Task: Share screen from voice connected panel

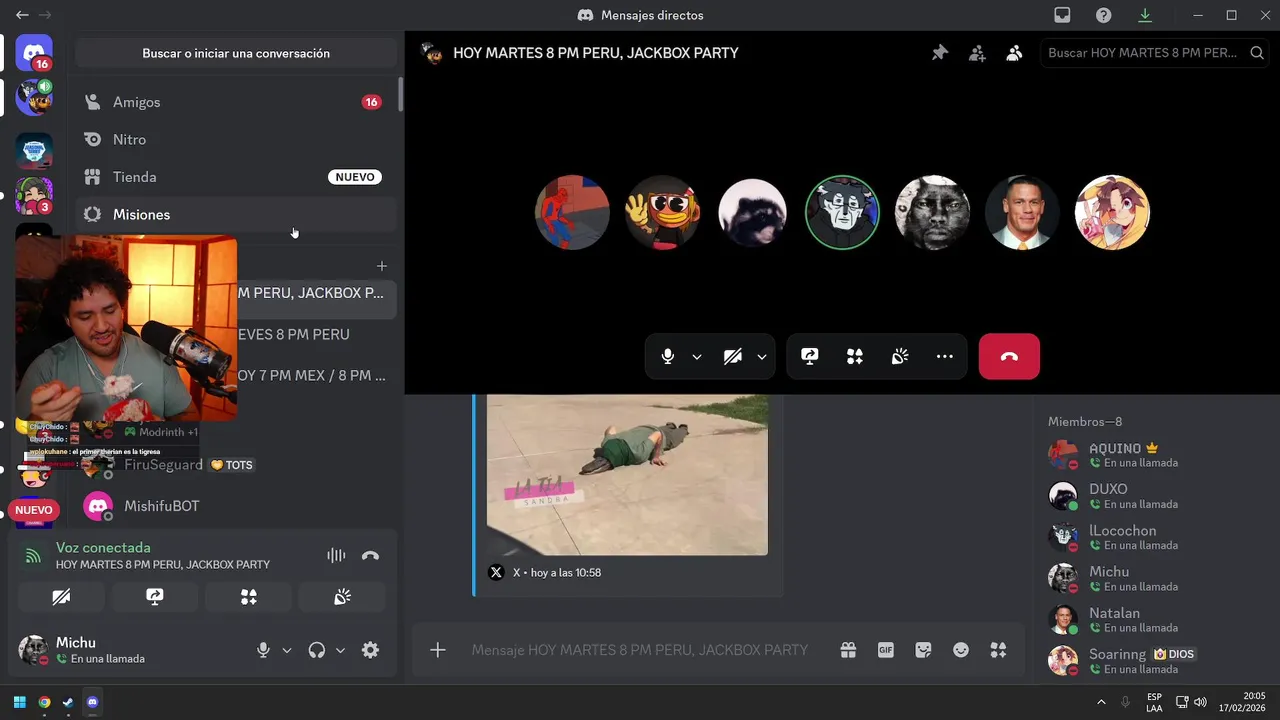Action: coord(155,597)
